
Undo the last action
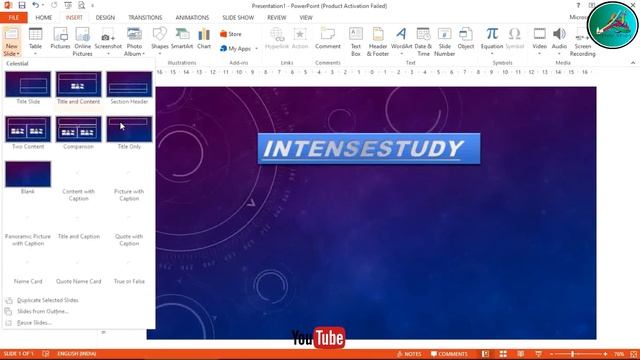click(x=36, y=5)
